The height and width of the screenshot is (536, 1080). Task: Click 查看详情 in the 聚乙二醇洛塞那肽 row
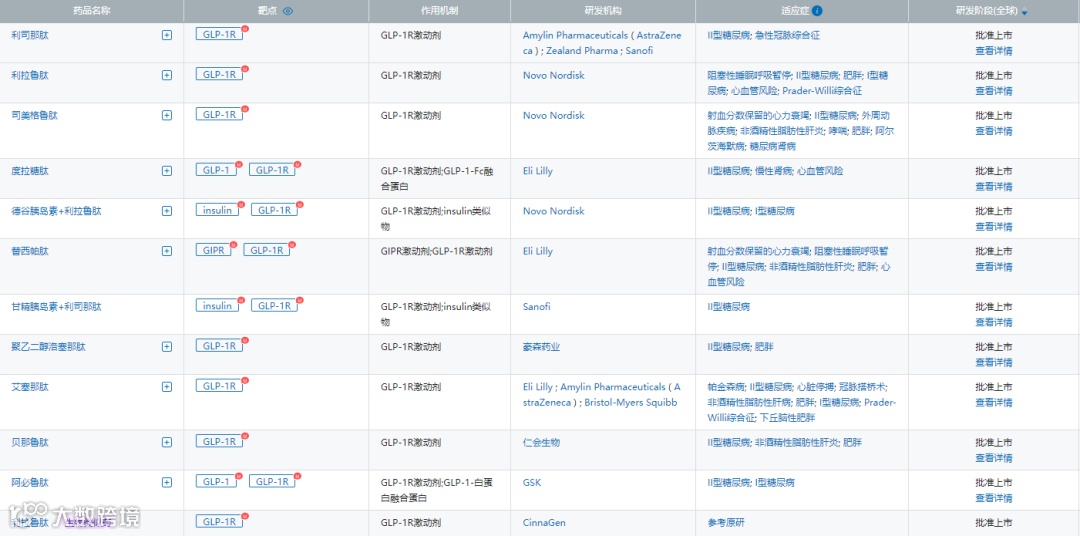pos(994,362)
